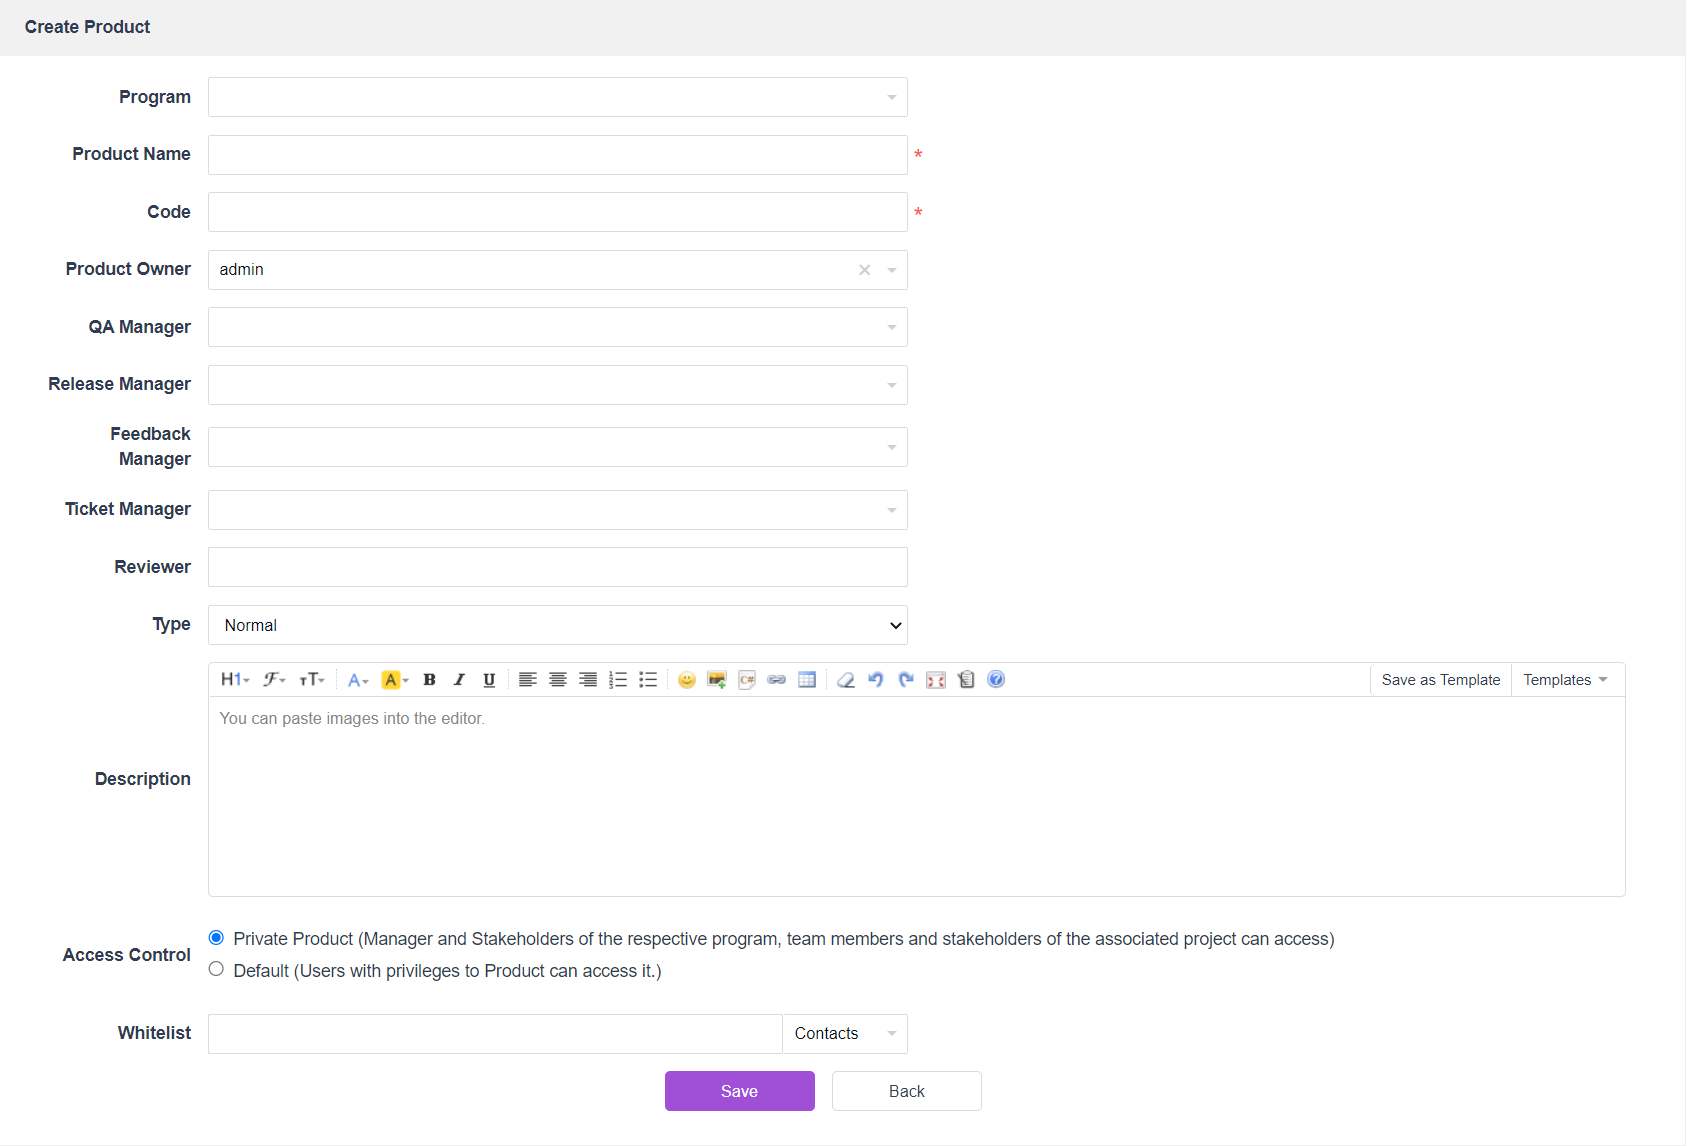Open the QA Manager dropdown

[557, 327]
